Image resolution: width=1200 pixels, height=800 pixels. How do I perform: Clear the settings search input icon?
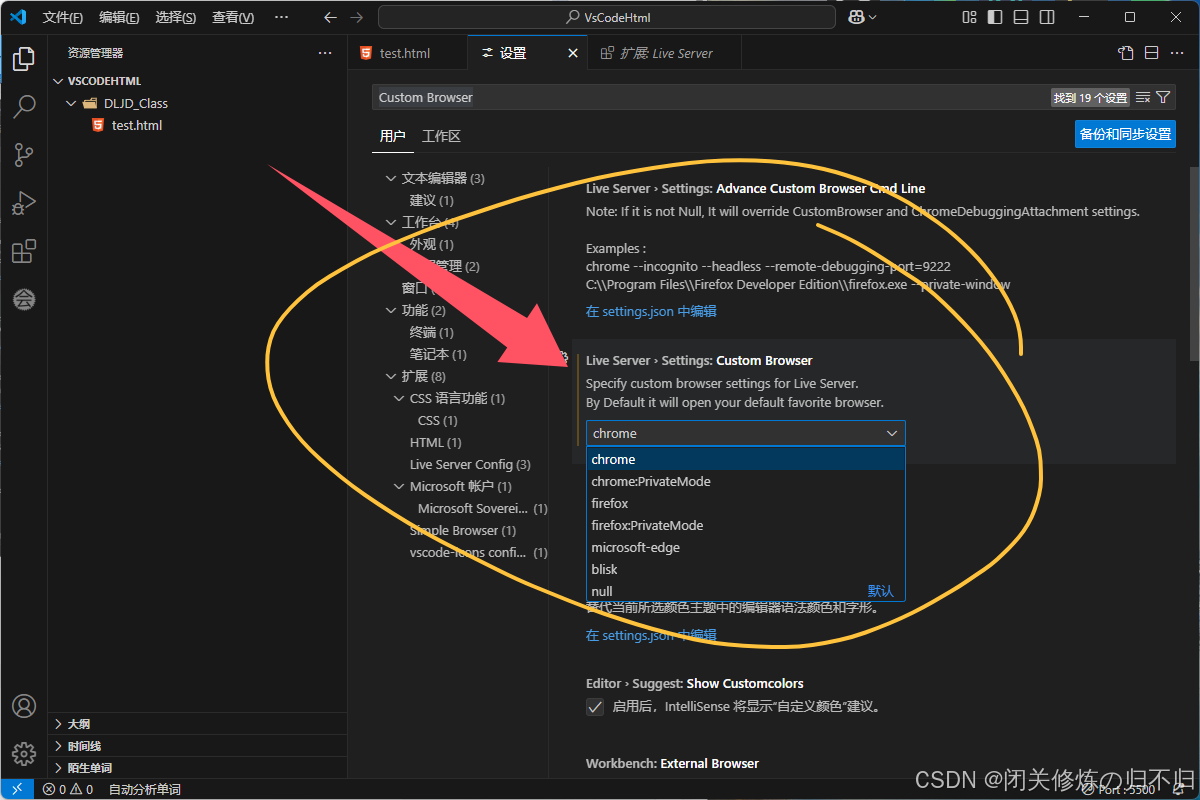(1143, 97)
